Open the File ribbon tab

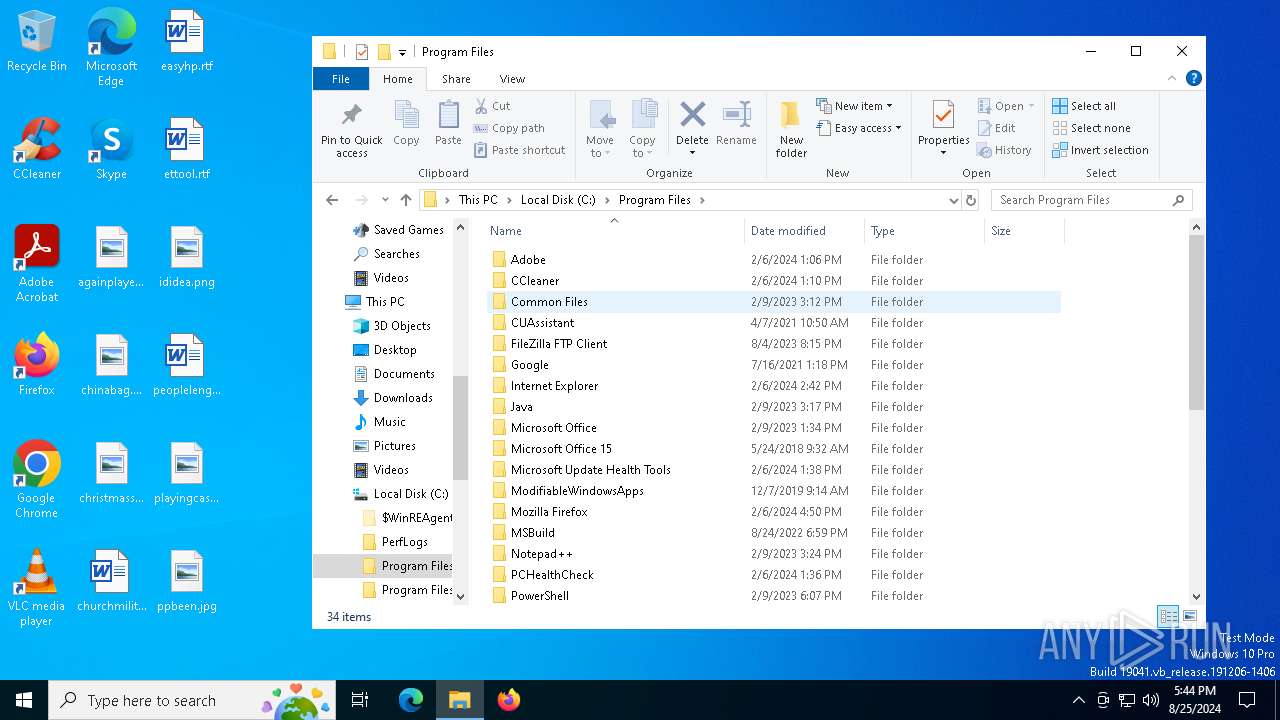(341, 79)
